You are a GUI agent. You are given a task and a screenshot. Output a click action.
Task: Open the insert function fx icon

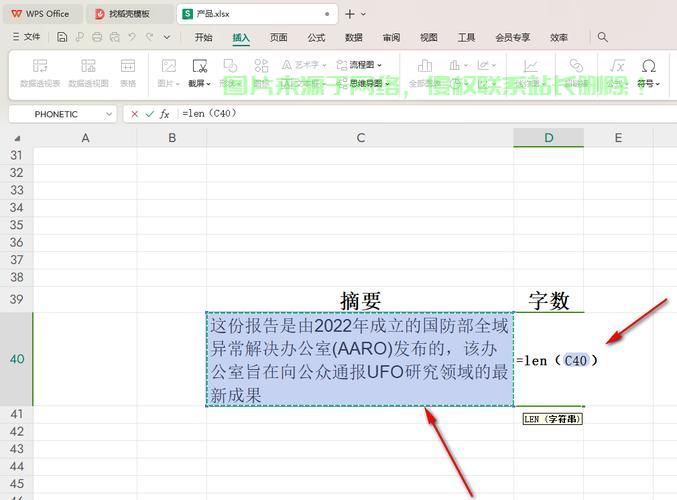[165, 114]
